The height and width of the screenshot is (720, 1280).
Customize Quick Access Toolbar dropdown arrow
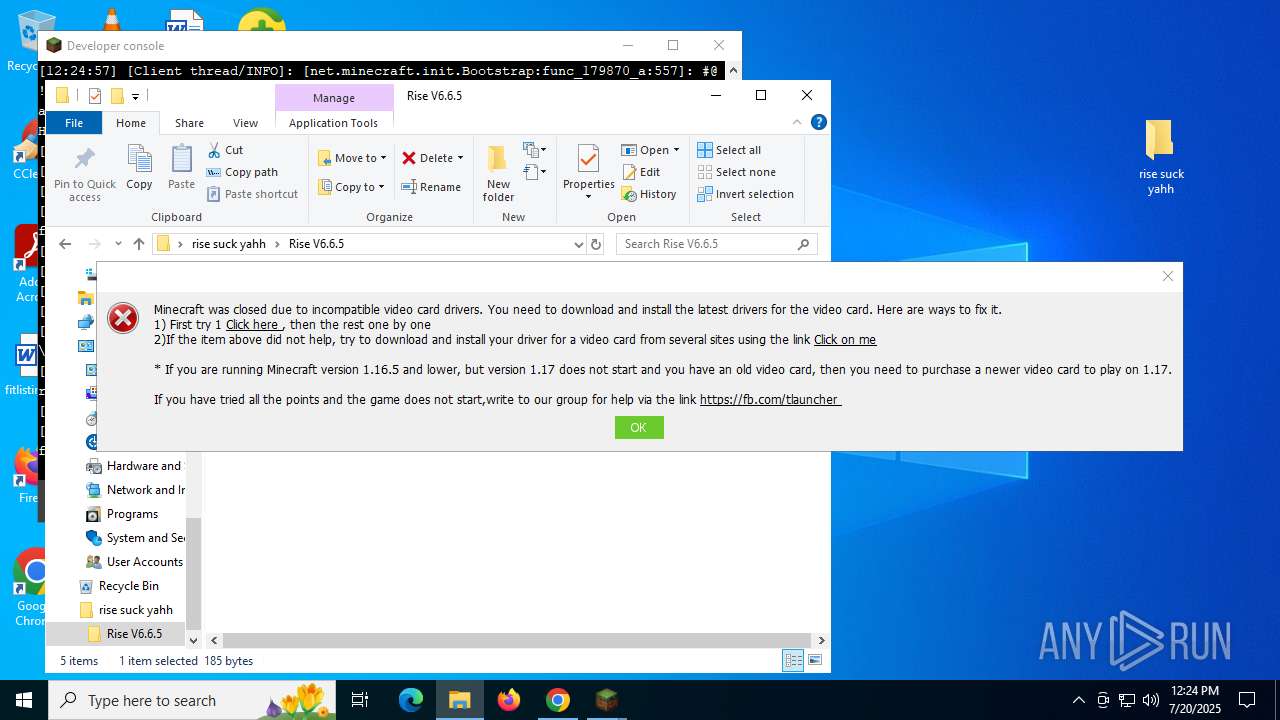135,96
